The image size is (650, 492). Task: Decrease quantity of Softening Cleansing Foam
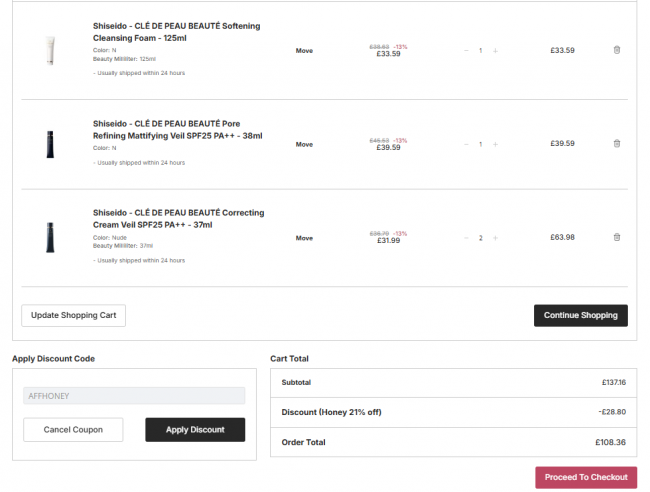point(466,50)
